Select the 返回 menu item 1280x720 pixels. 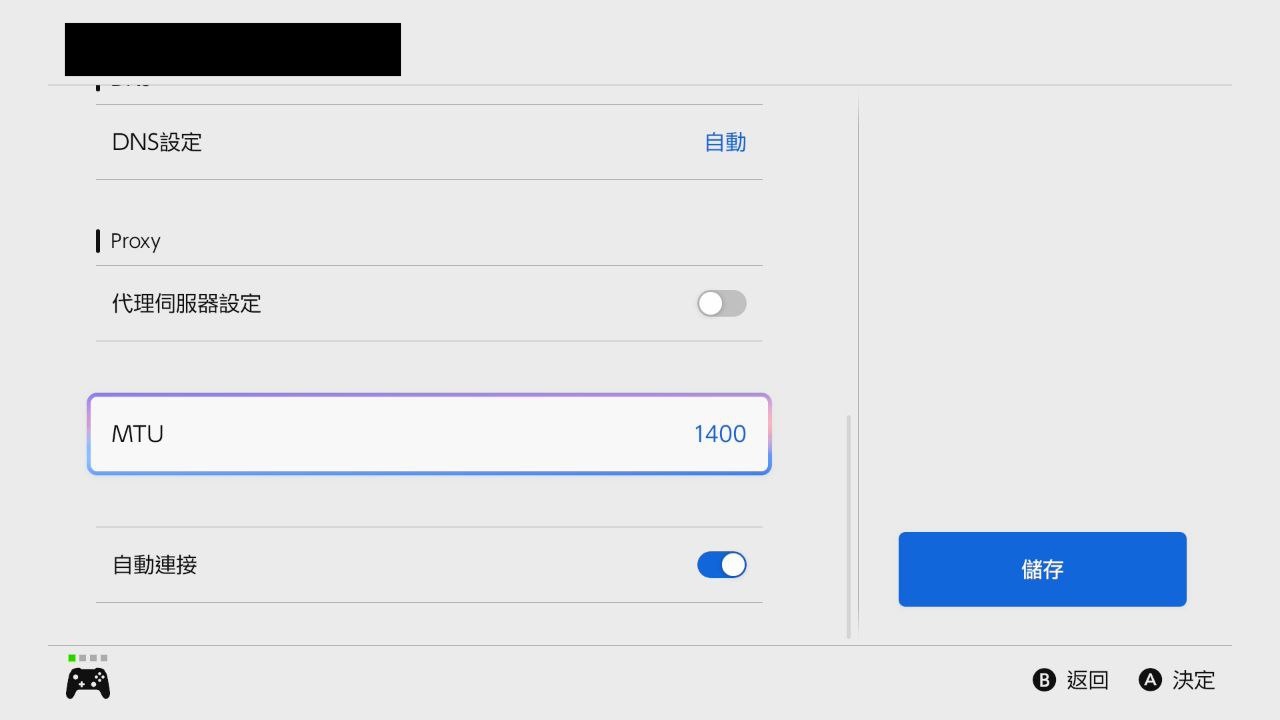pyautogui.click(x=1088, y=680)
